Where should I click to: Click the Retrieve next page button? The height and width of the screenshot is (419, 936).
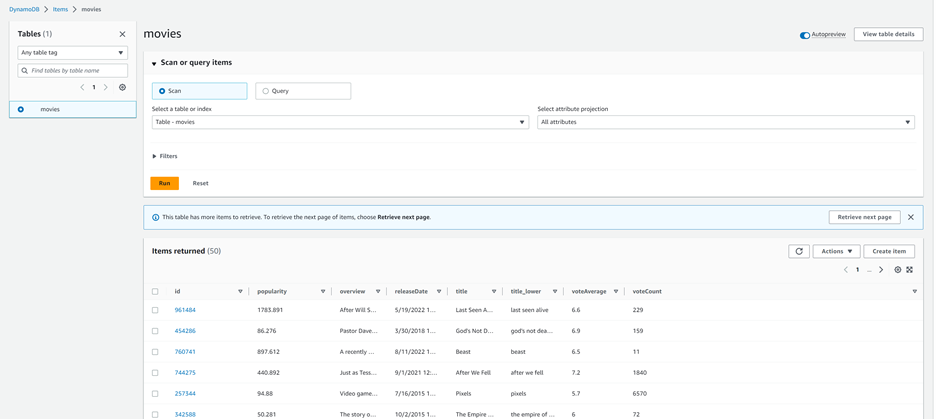864,217
